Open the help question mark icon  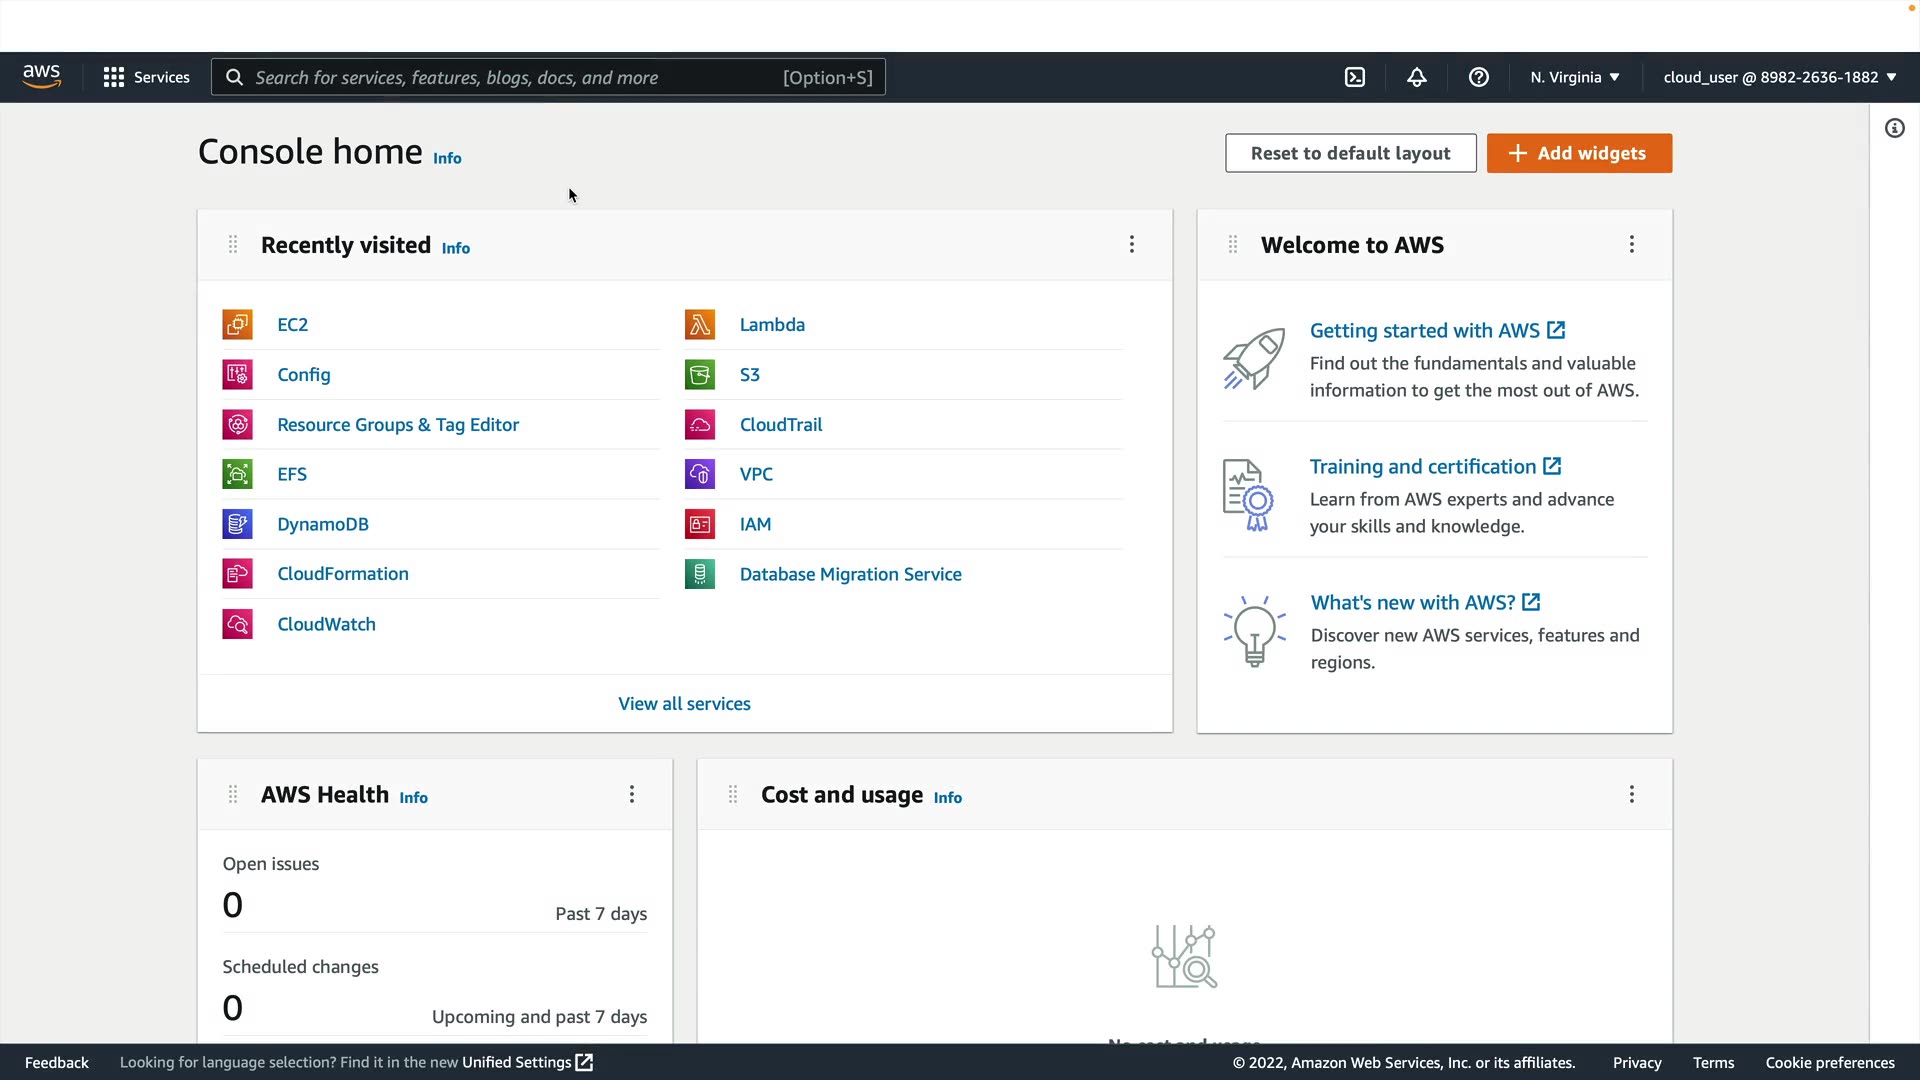(1478, 77)
